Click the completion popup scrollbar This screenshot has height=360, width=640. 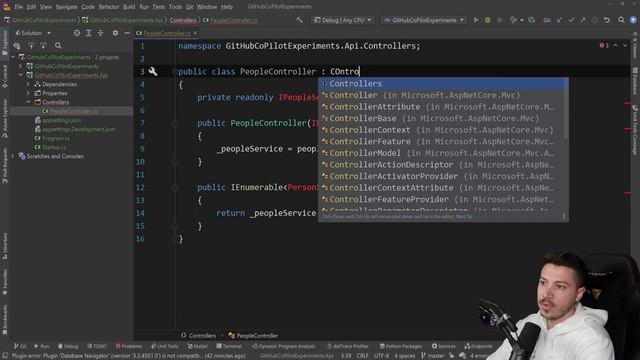coord(566,108)
